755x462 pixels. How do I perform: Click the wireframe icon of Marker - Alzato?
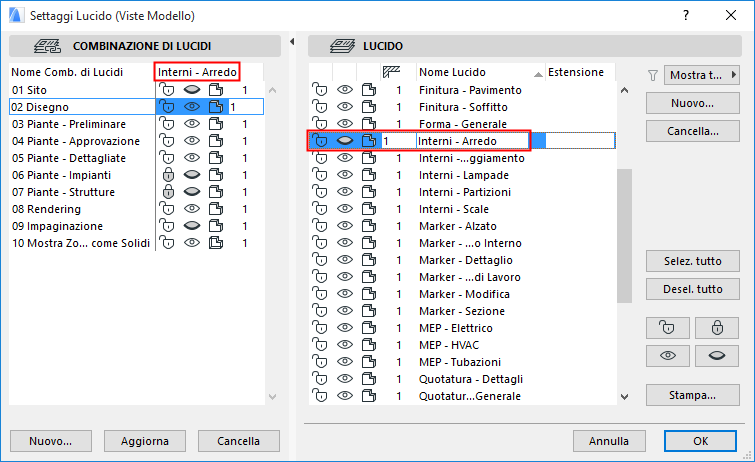[368, 226]
